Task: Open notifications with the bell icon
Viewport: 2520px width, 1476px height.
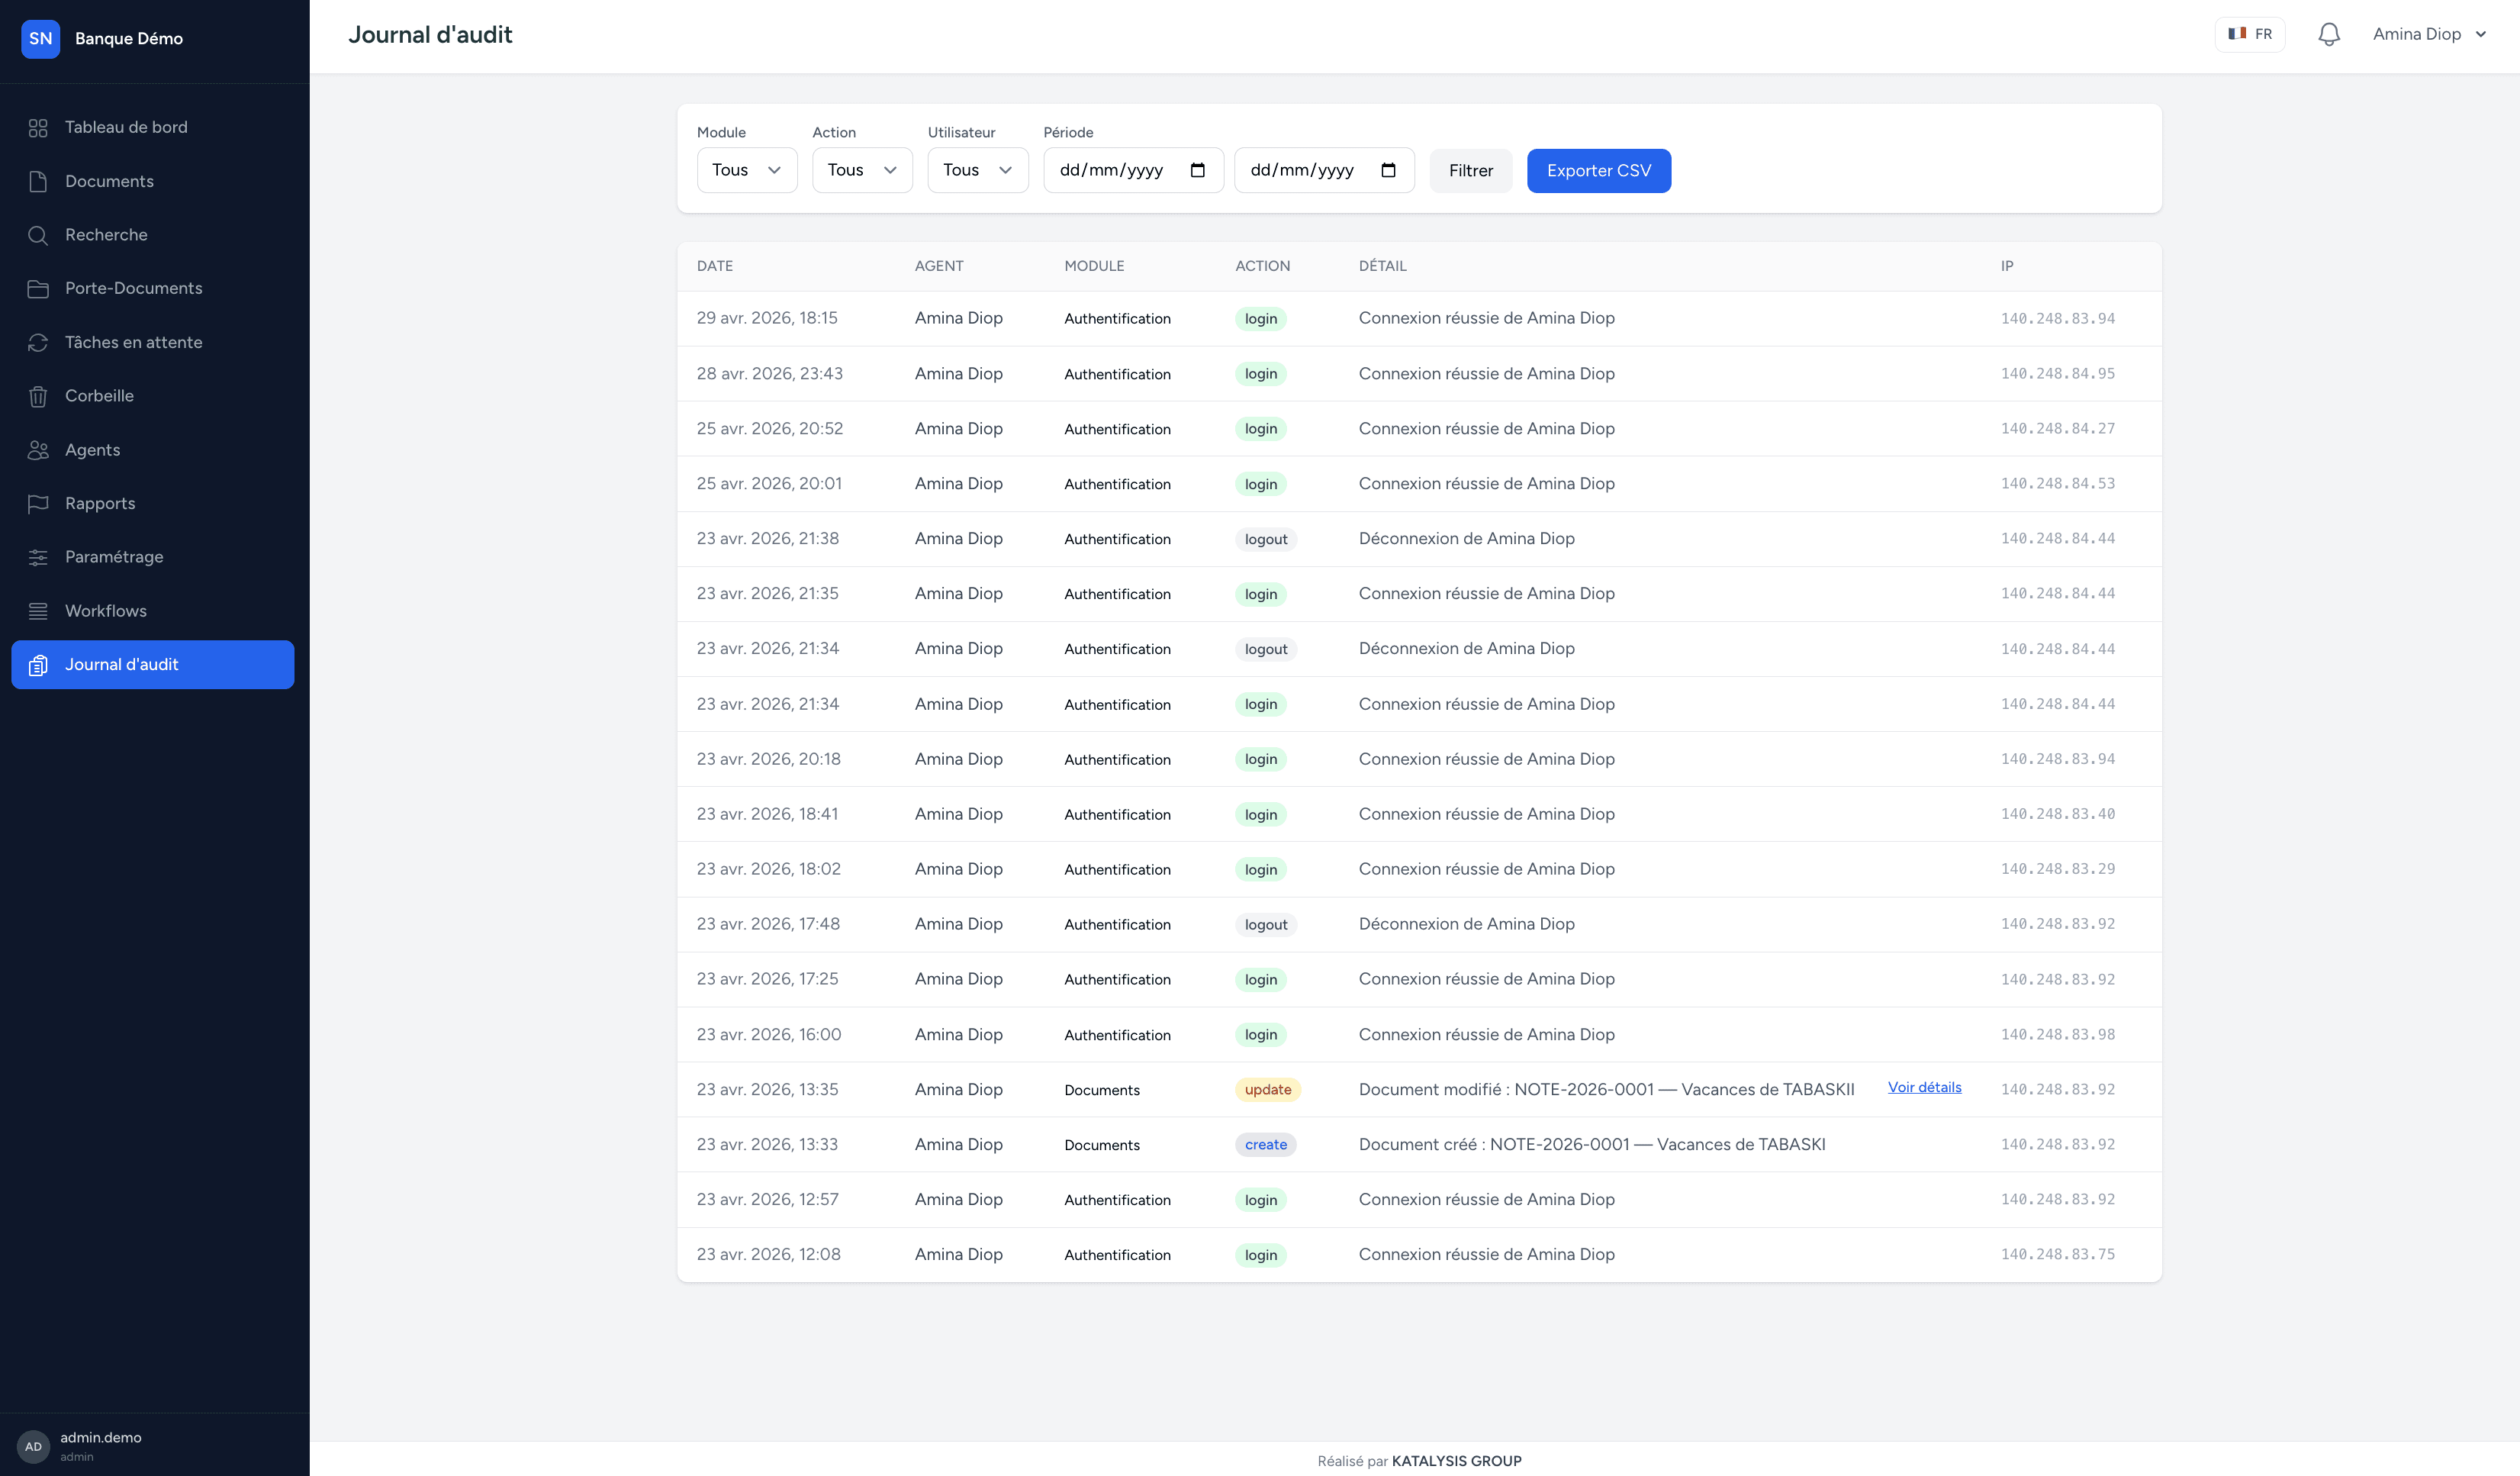Action: point(2328,34)
